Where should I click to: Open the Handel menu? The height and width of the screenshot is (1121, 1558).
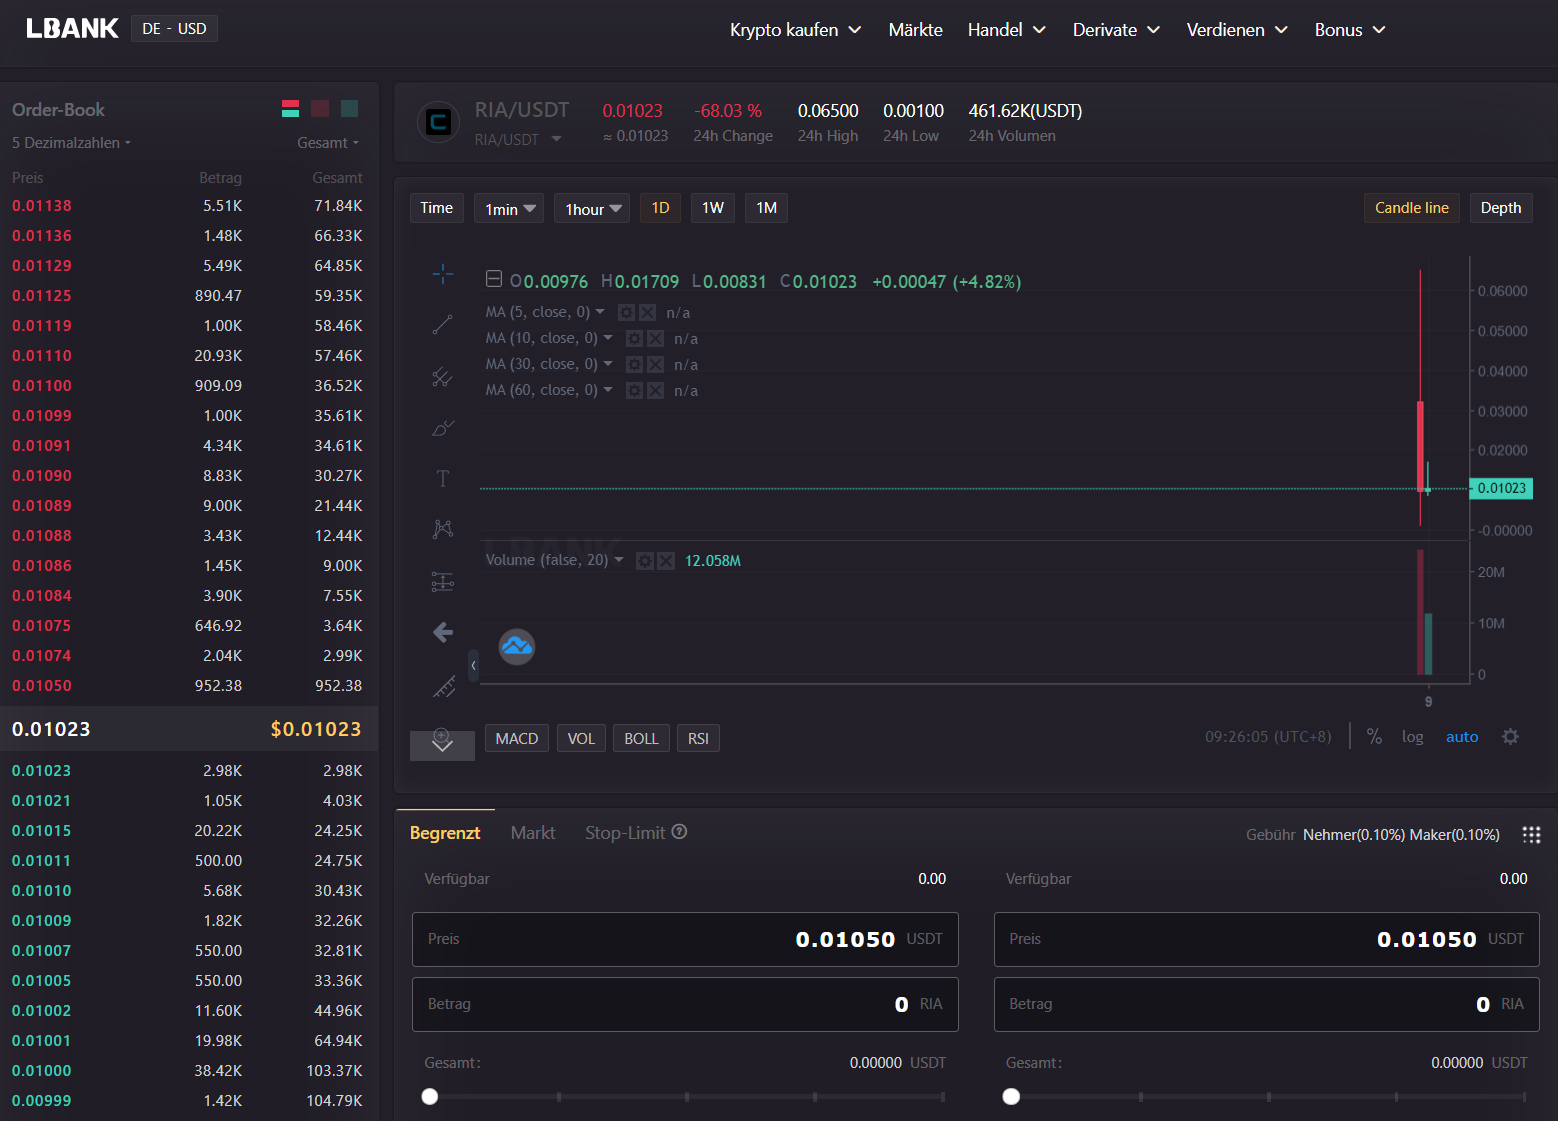point(1007,30)
